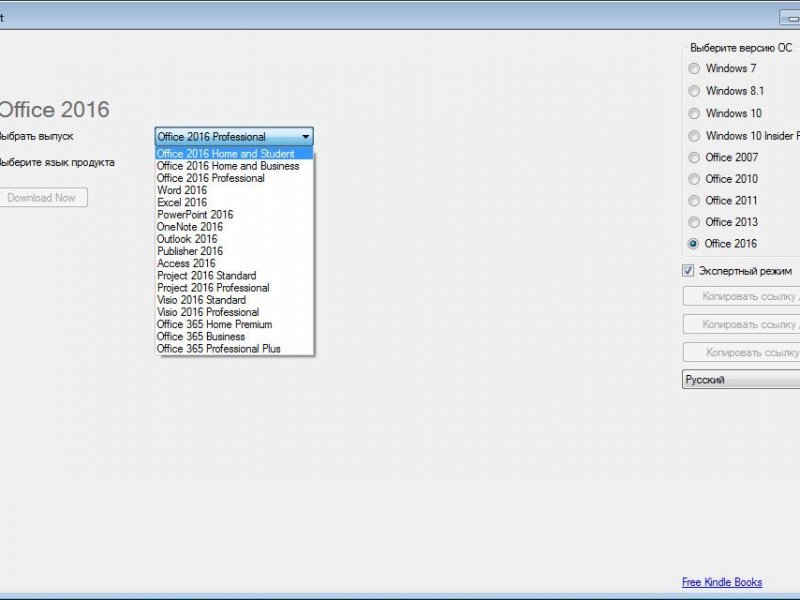Minimize the window via title bar button
The height and width of the screenshot is (600, 800).
(x=790, y=18)
